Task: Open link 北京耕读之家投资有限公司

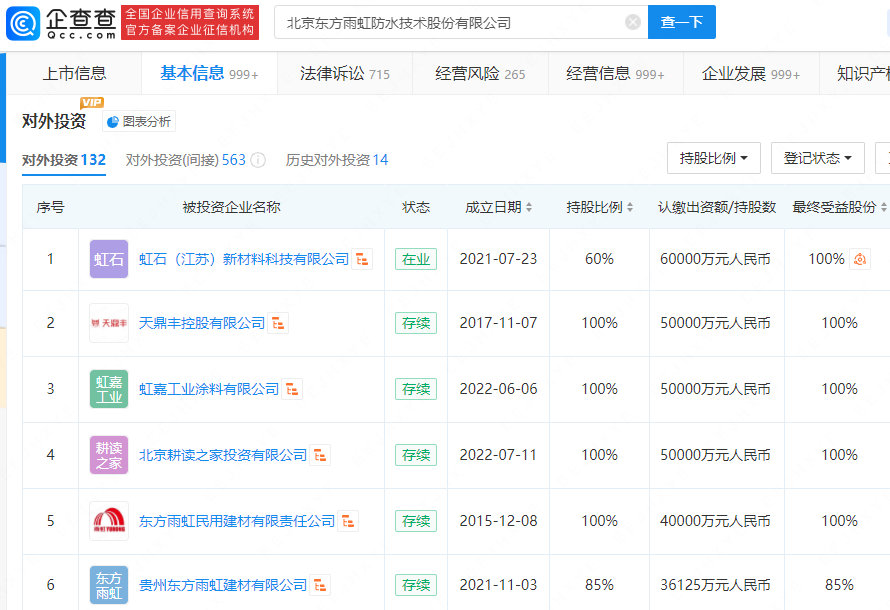Action: point(222,455)
